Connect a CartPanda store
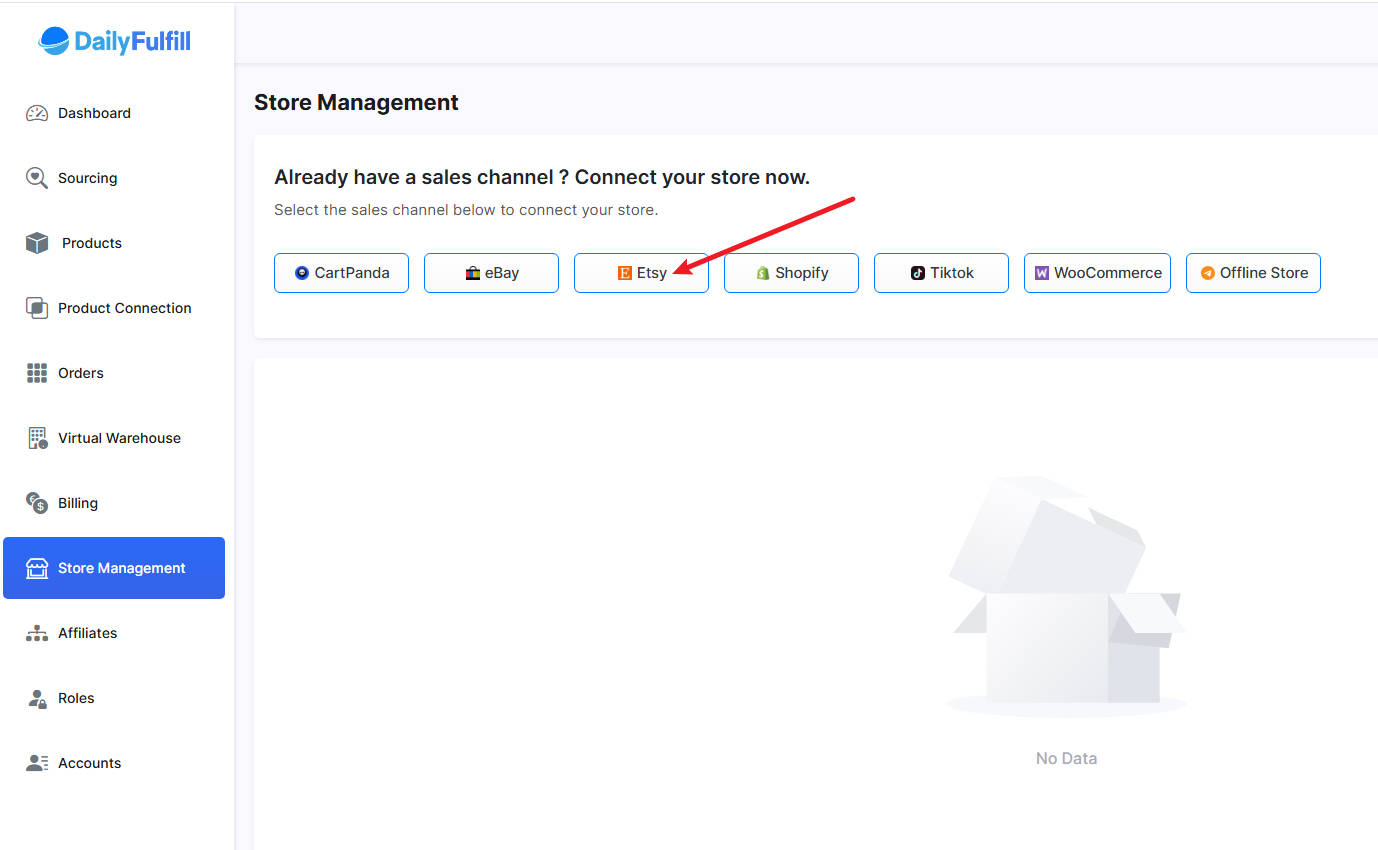Viewport: 1378px width, 850px height. 341,273
